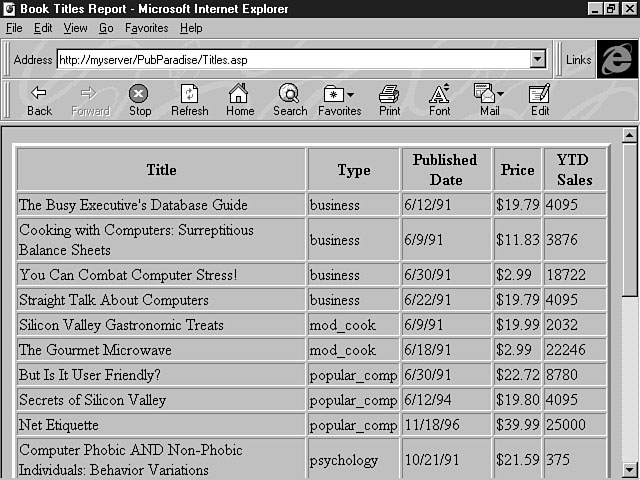Click the Back navigation icon
Screen dimensions: 640x480
pos(39,99)
